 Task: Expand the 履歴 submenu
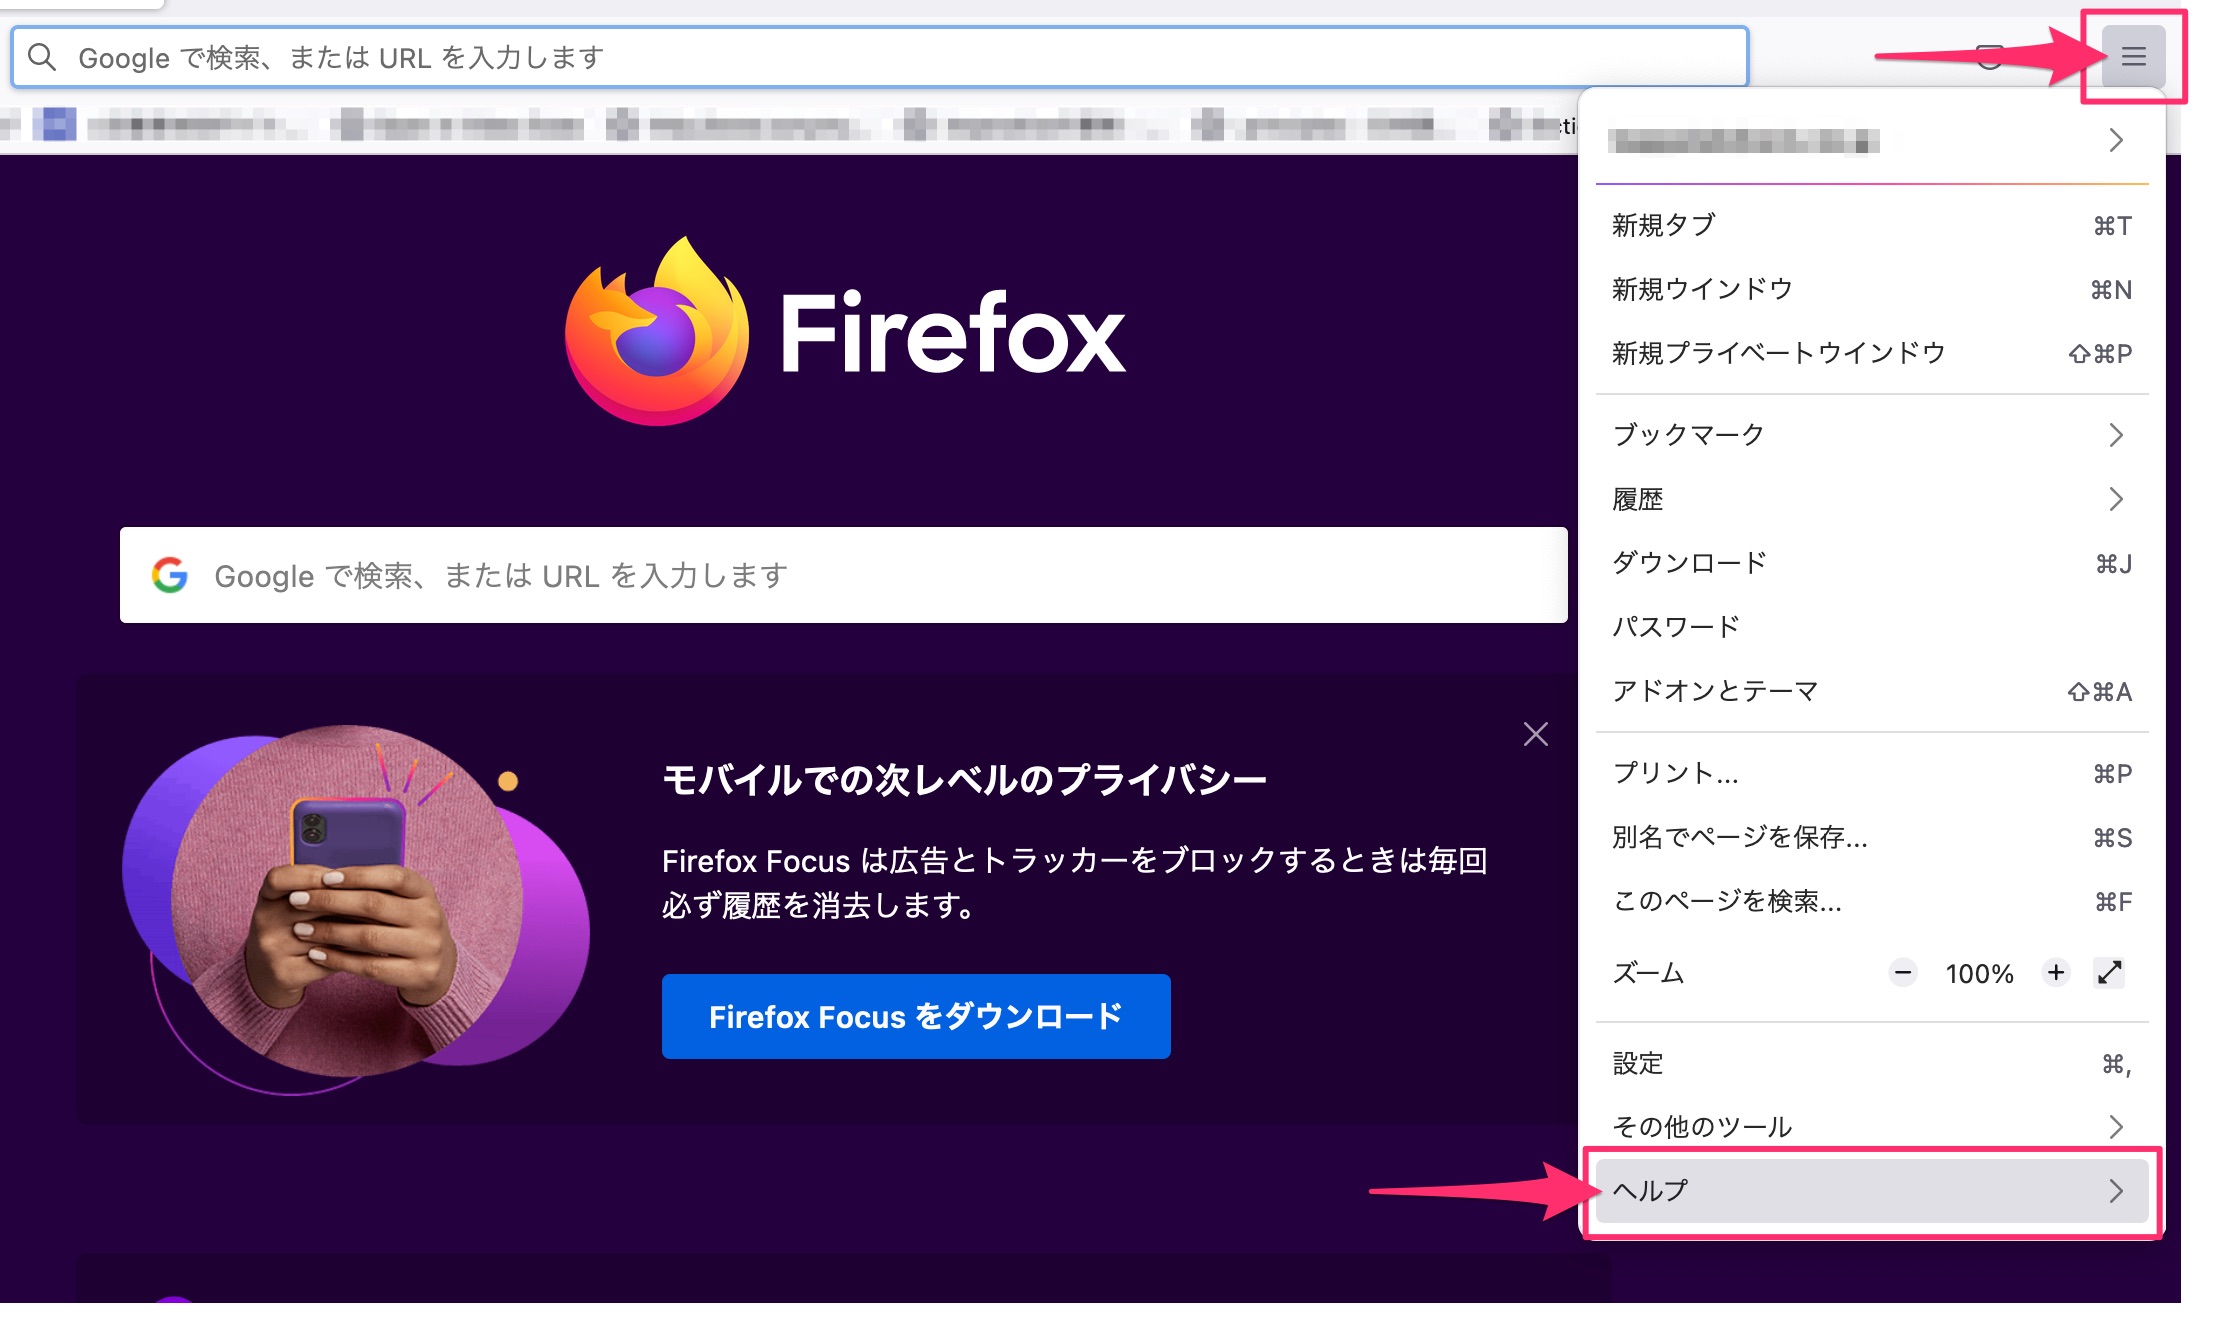[1872, 499]
